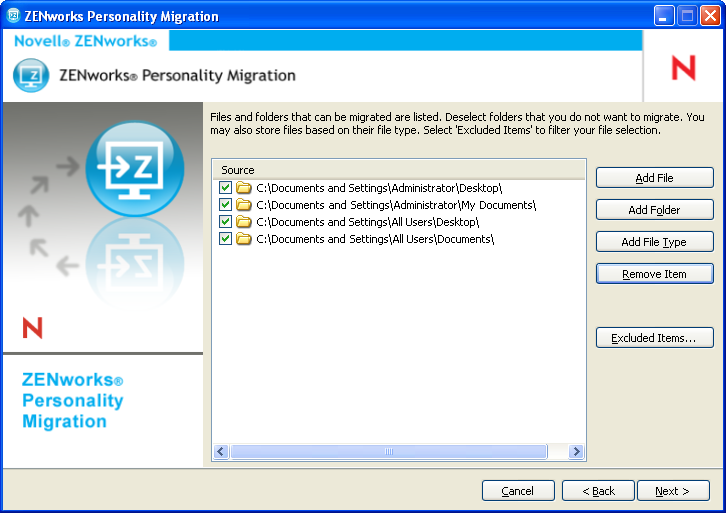Select folder icon for All Users\Documents row
Viewport: 726px width, 513px height.
click(244, 239)
